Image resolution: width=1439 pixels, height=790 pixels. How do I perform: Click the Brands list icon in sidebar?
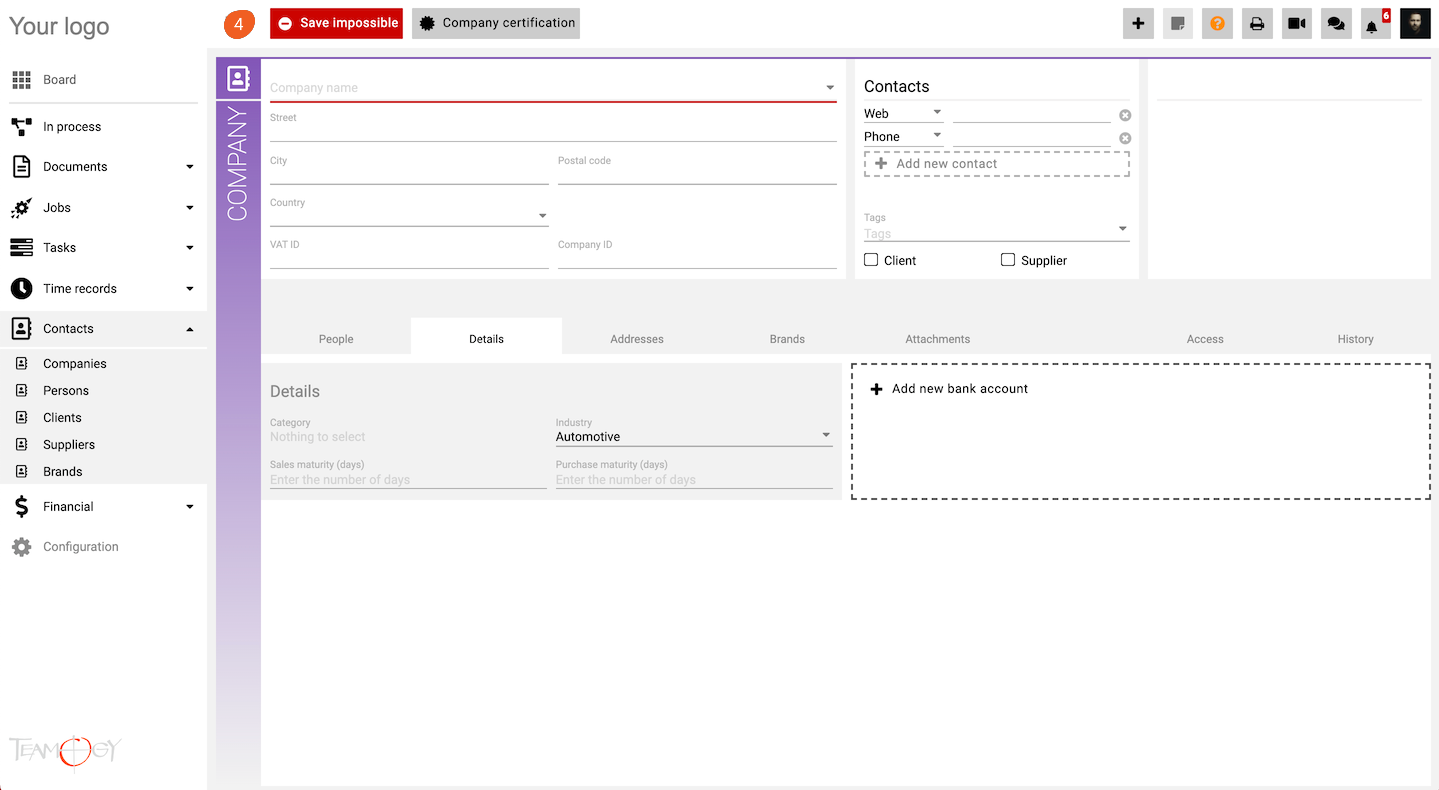[x=22, y=472]
